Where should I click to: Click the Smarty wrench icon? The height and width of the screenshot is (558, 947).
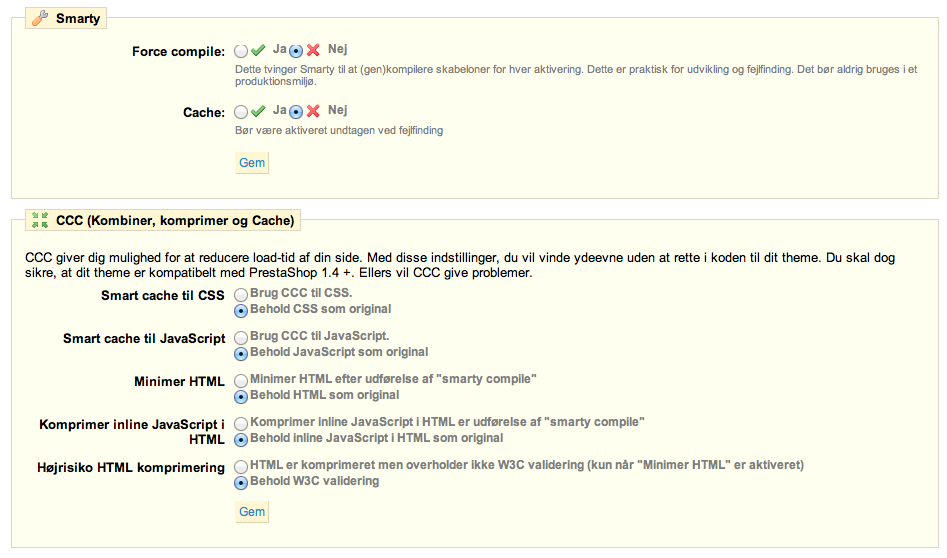click(x=40, y=18)
